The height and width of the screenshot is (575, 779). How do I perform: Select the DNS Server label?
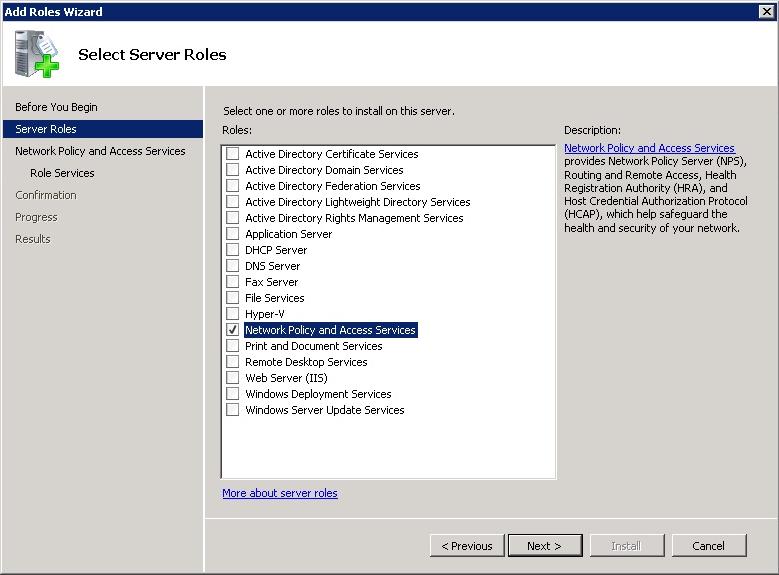point(272,265)
